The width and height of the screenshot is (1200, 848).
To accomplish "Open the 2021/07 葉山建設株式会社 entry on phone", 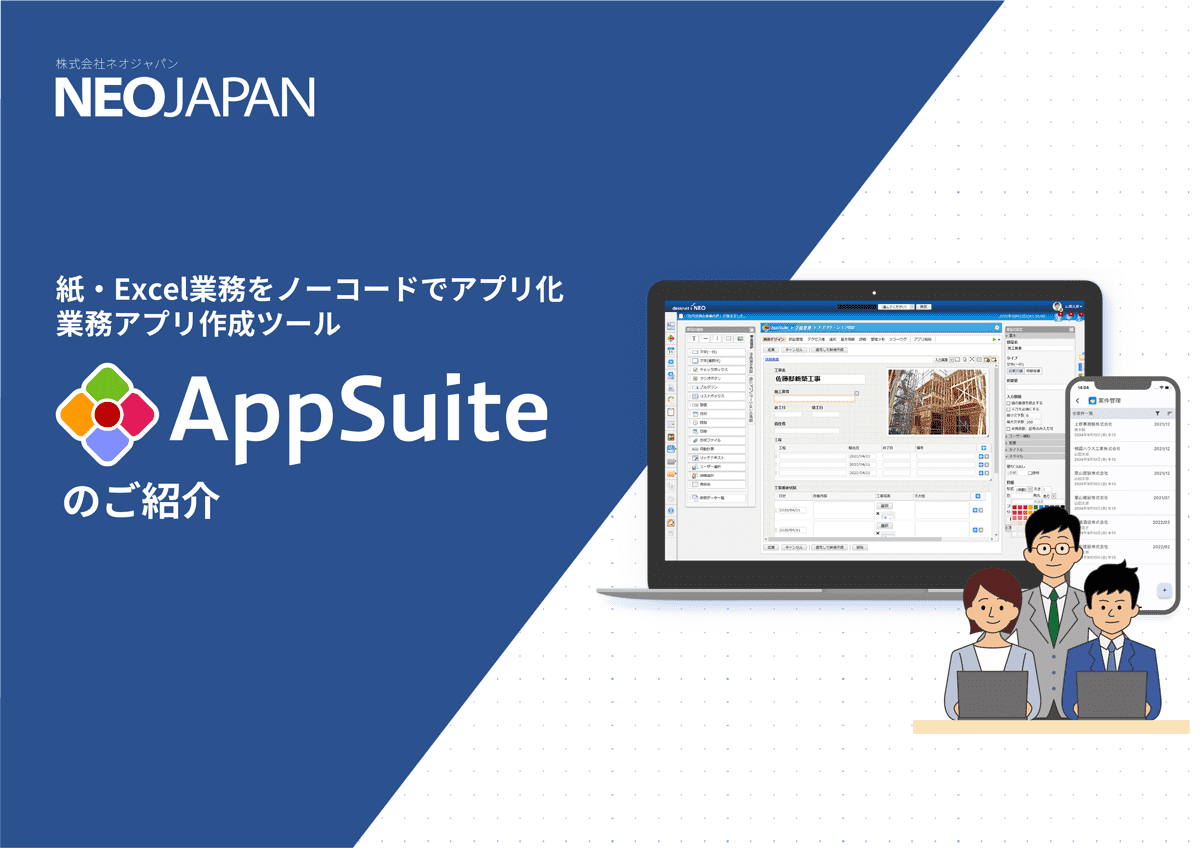I will coord(1123,503).
